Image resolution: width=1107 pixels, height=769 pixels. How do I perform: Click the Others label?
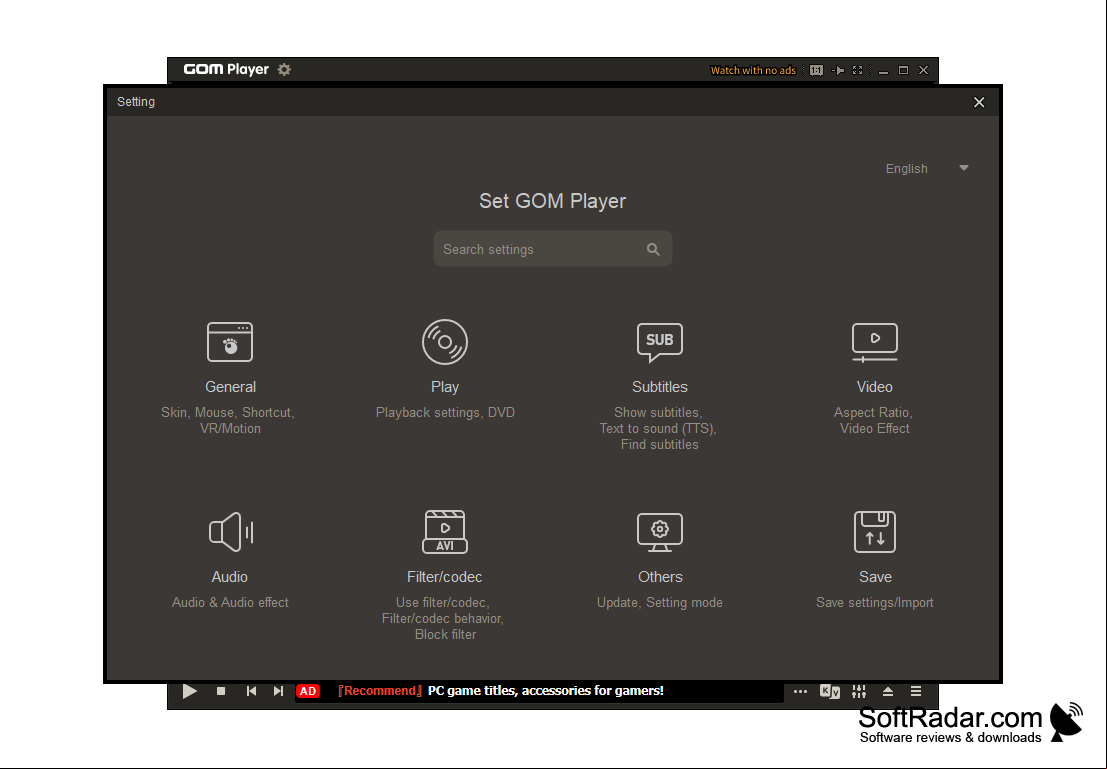[x=660, y=577]
